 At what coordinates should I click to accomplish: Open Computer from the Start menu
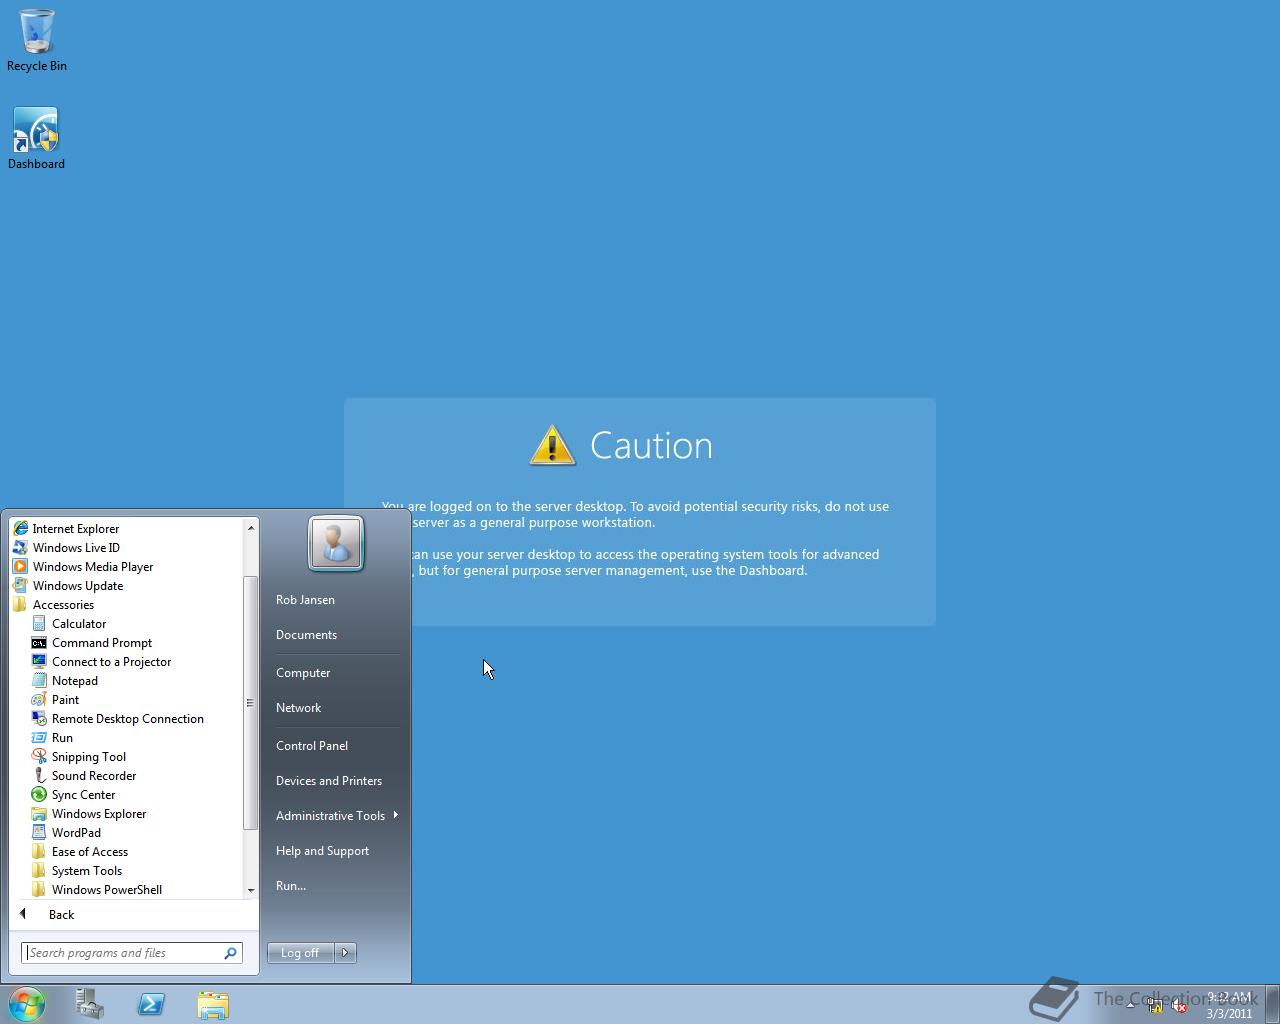coord(303,672)
